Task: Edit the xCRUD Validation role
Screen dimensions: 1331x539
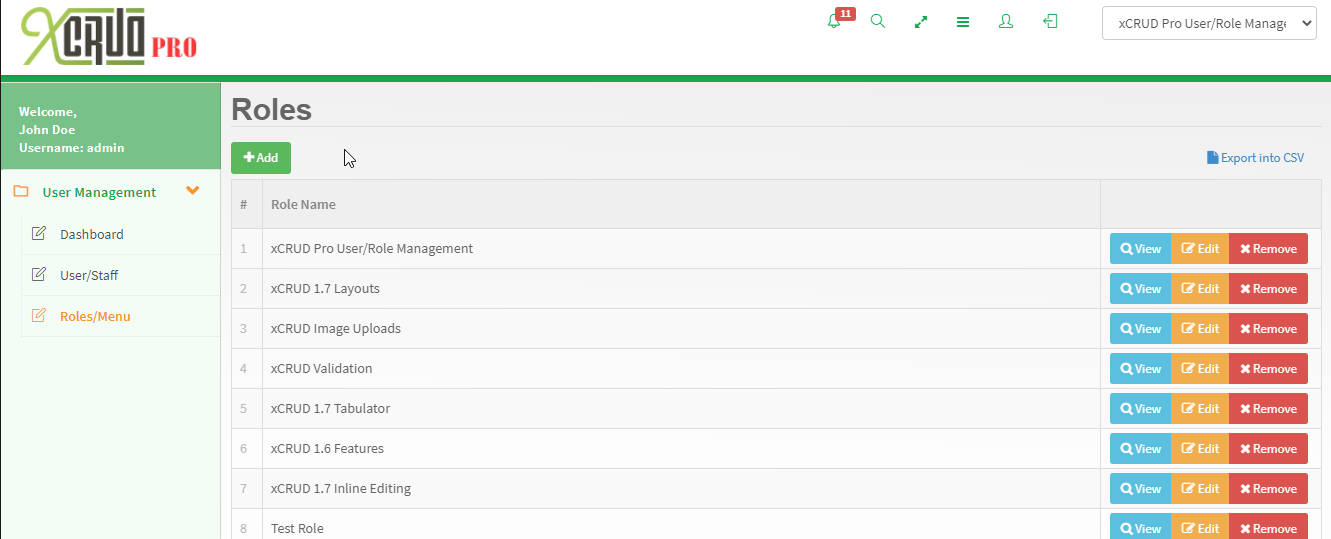Action: [x=1200, y=369]
